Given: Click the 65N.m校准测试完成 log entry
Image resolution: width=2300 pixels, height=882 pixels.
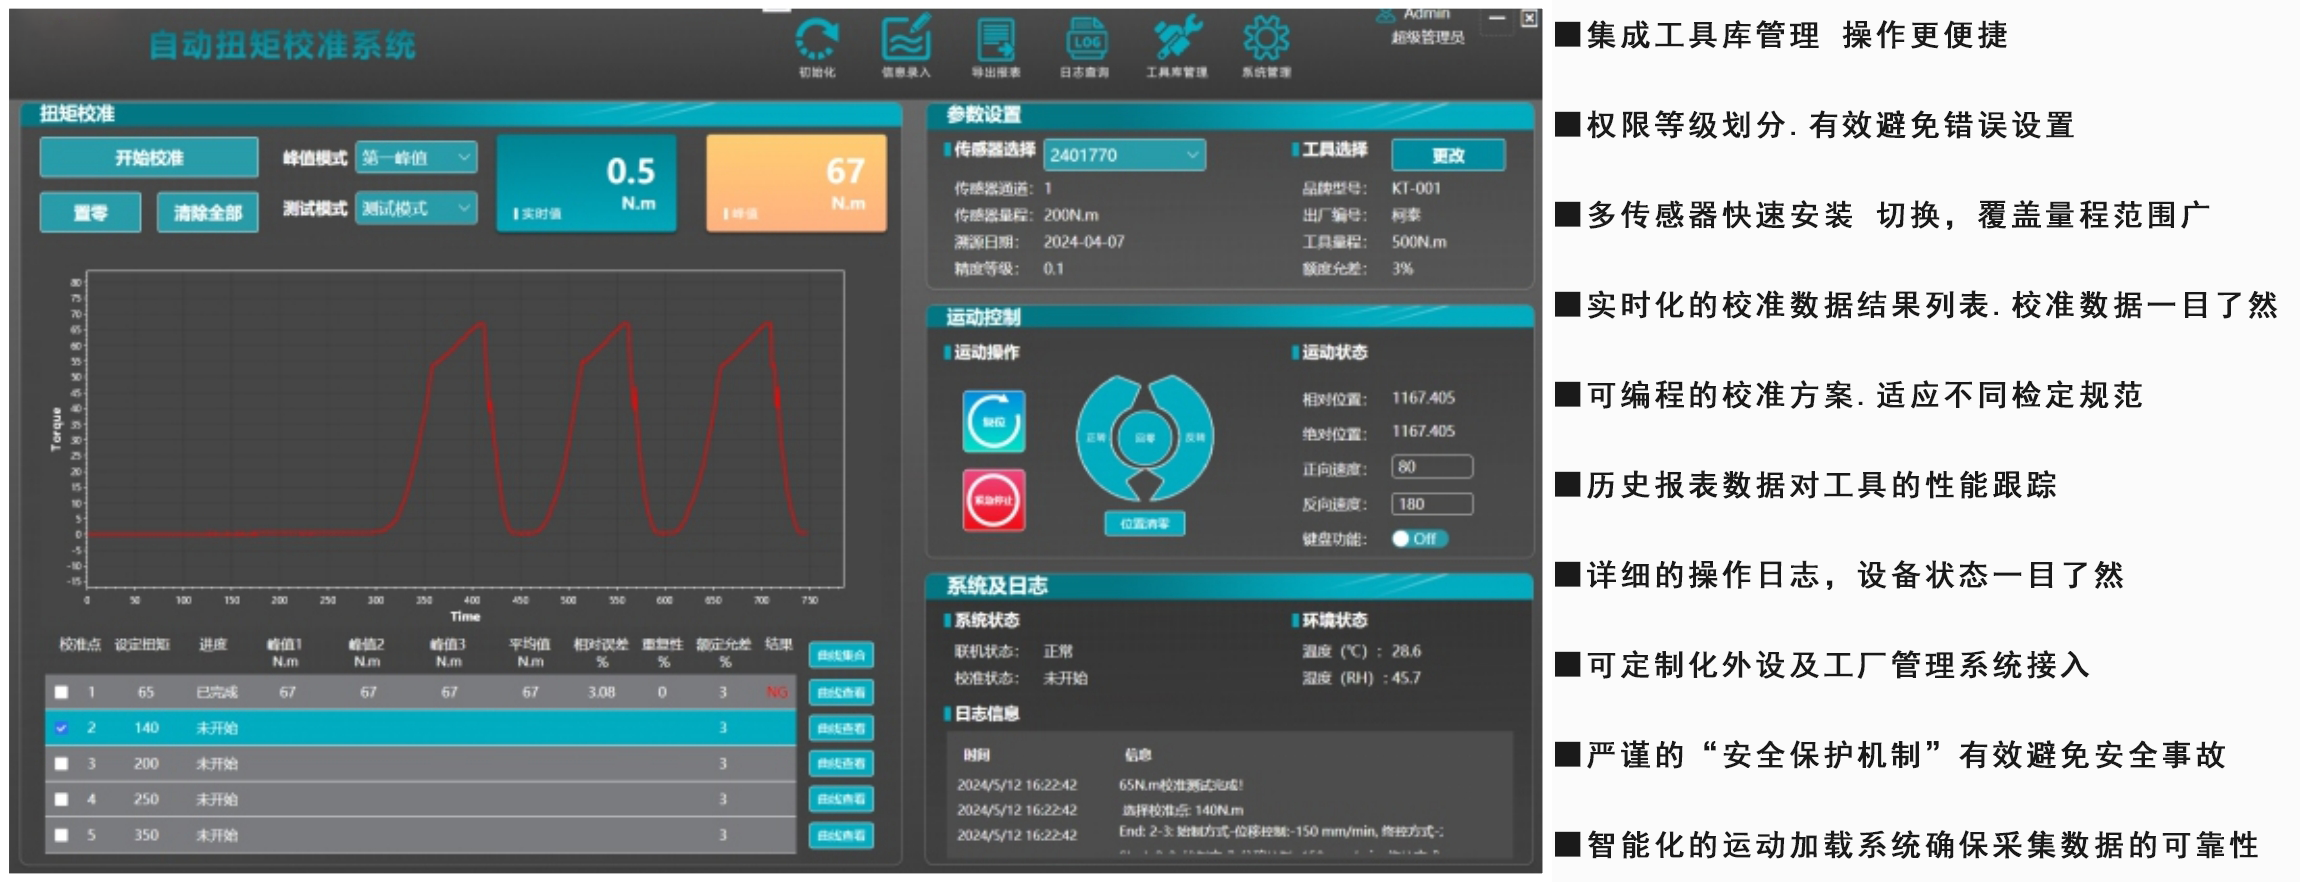Looking at the screenshot, I should (1181, 785).
